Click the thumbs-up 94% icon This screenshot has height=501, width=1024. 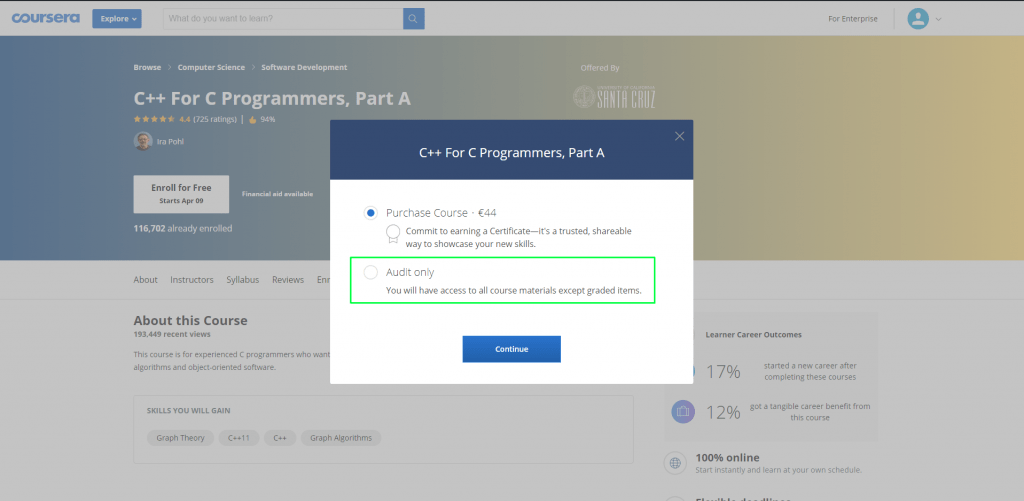coord(253,120)
